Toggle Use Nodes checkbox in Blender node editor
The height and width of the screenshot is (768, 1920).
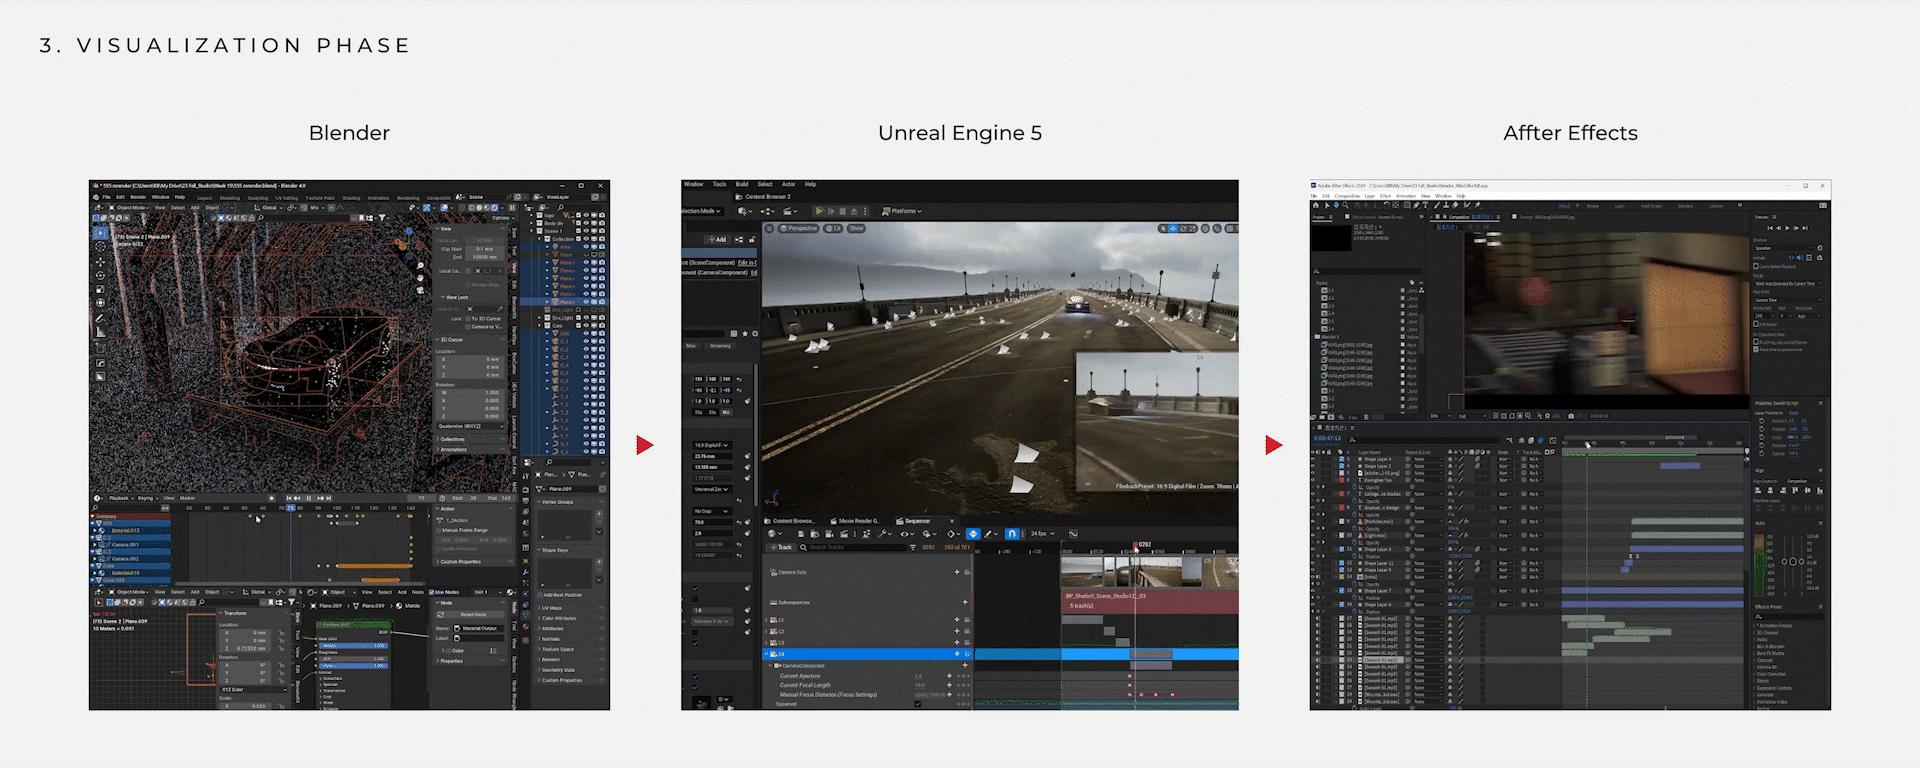click(431, 592)
